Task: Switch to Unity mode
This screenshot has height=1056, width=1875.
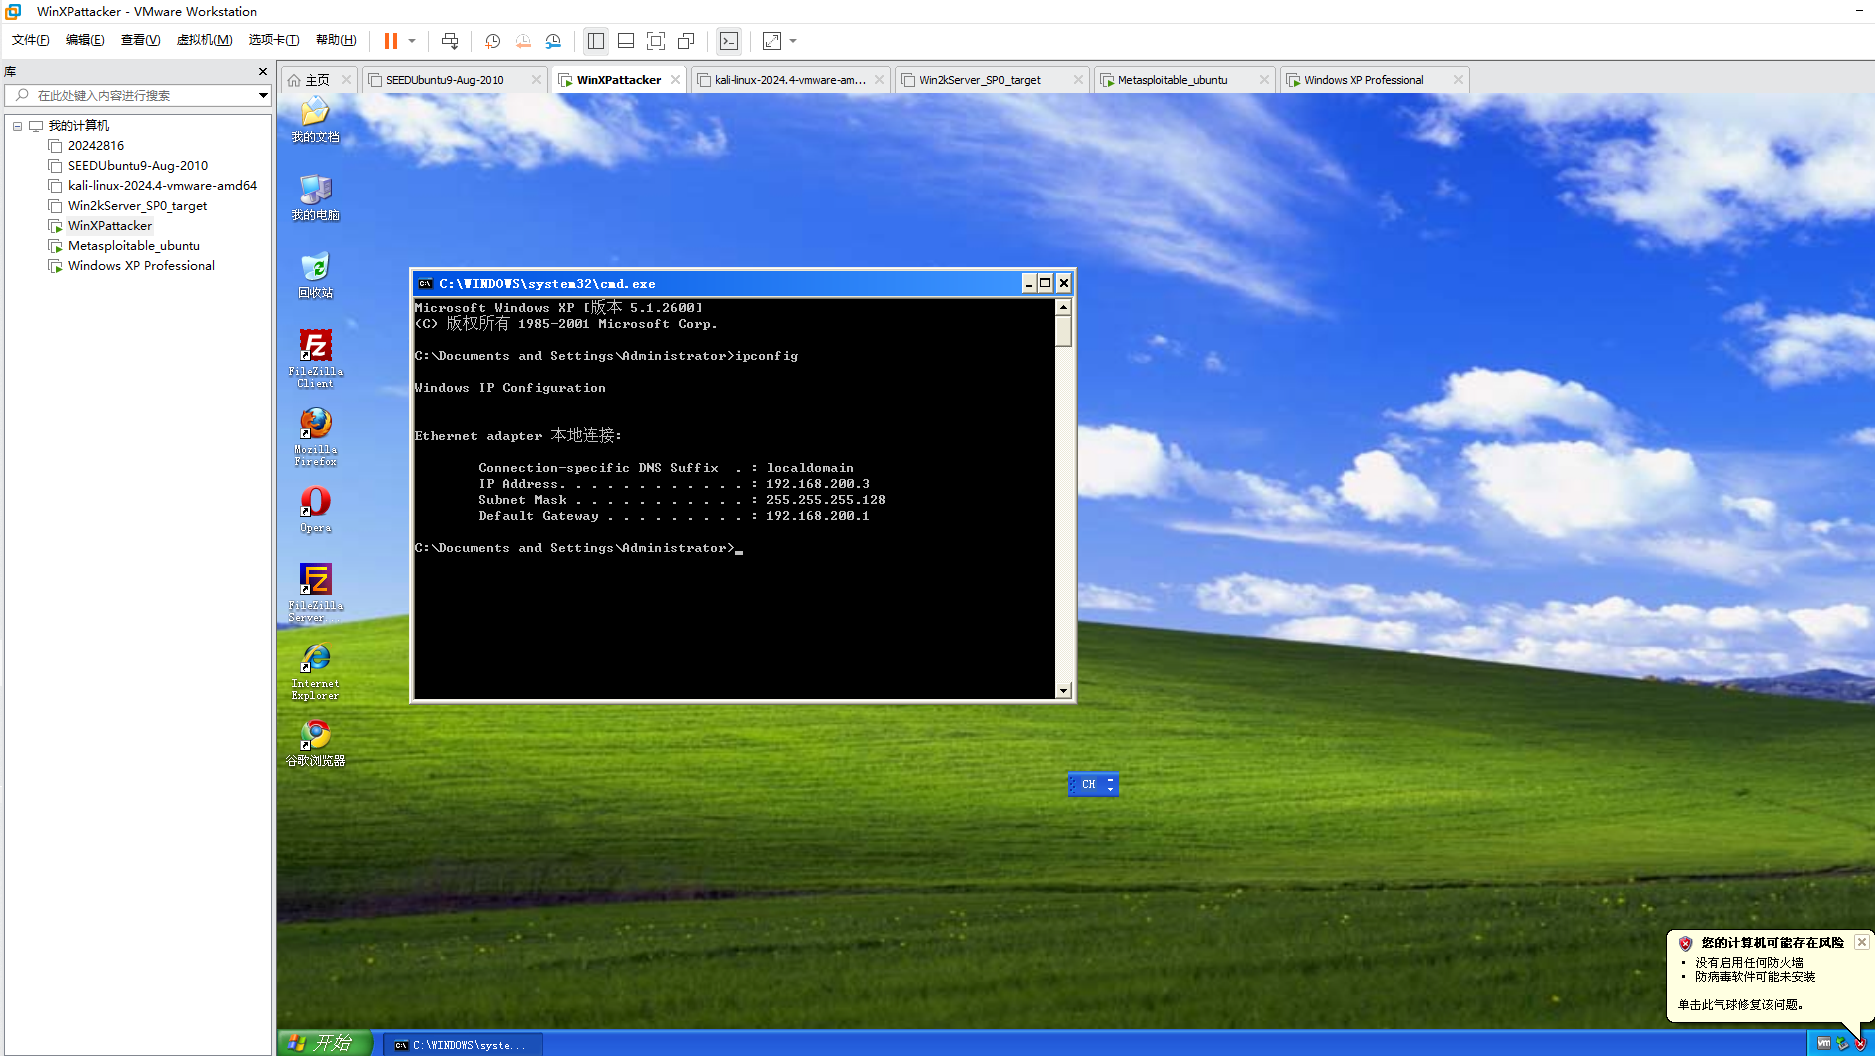Action: [x=686, y=41]
